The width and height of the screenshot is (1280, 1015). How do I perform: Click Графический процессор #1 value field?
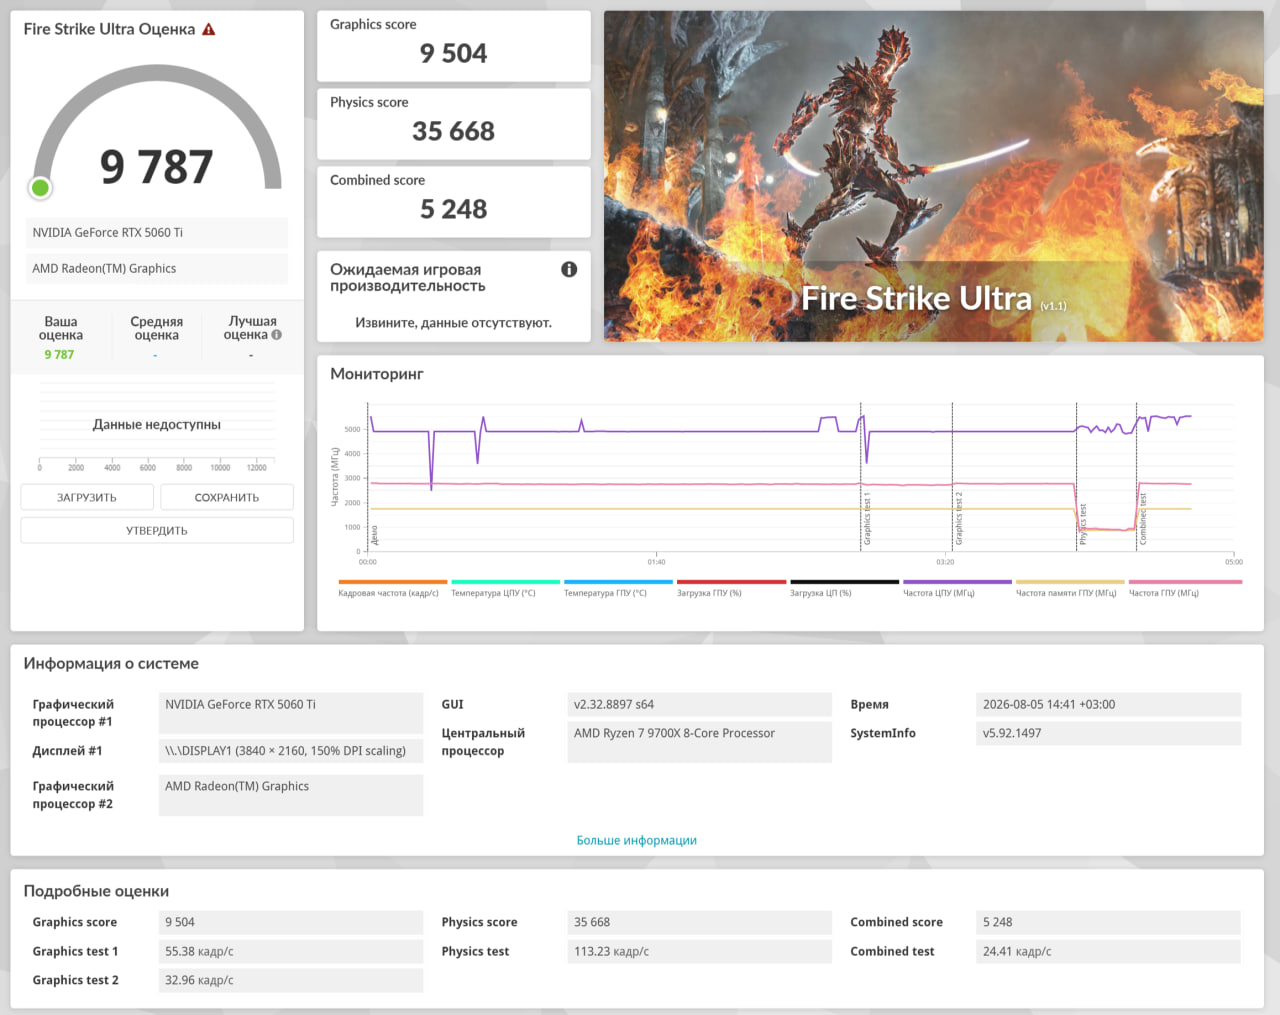291,713
